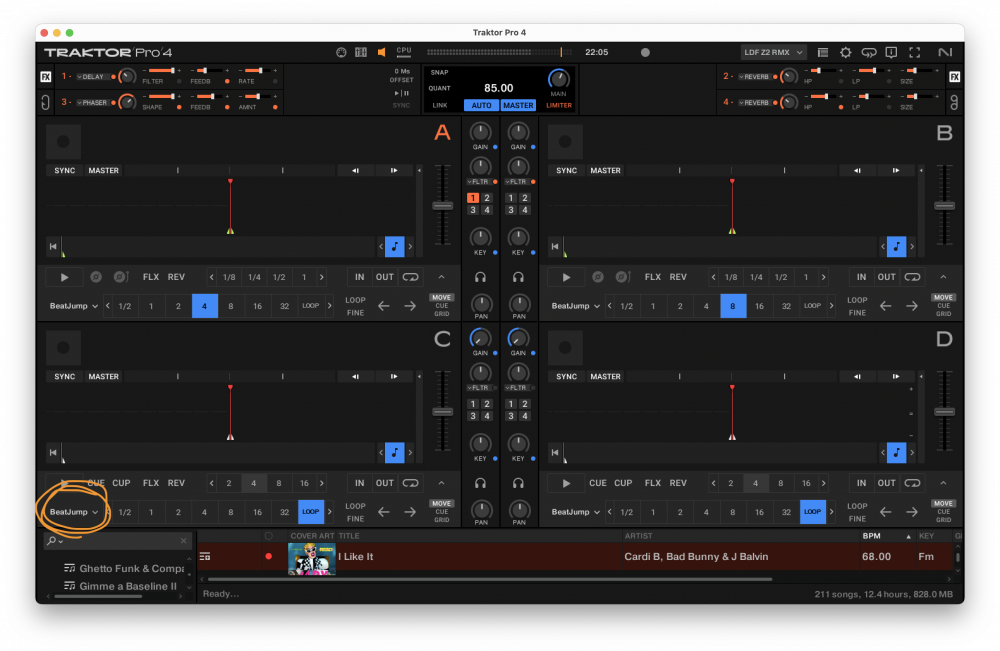Click CUP button on Deck C
This screenshot has width=1000, height=651.
121,483
